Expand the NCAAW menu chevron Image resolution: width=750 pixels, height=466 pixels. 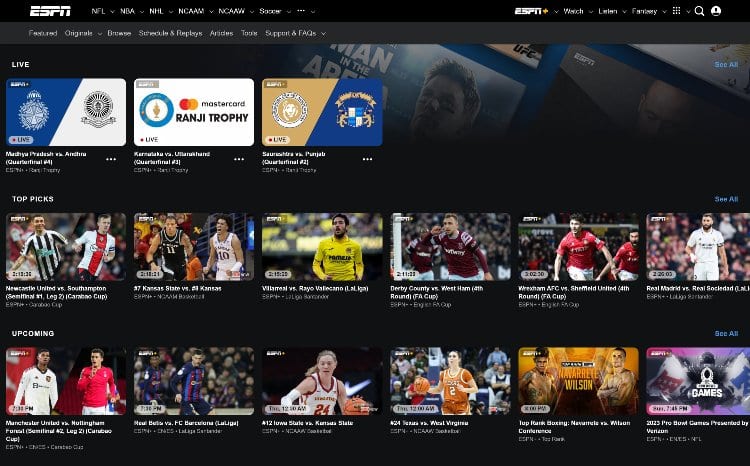click(252, 11)
